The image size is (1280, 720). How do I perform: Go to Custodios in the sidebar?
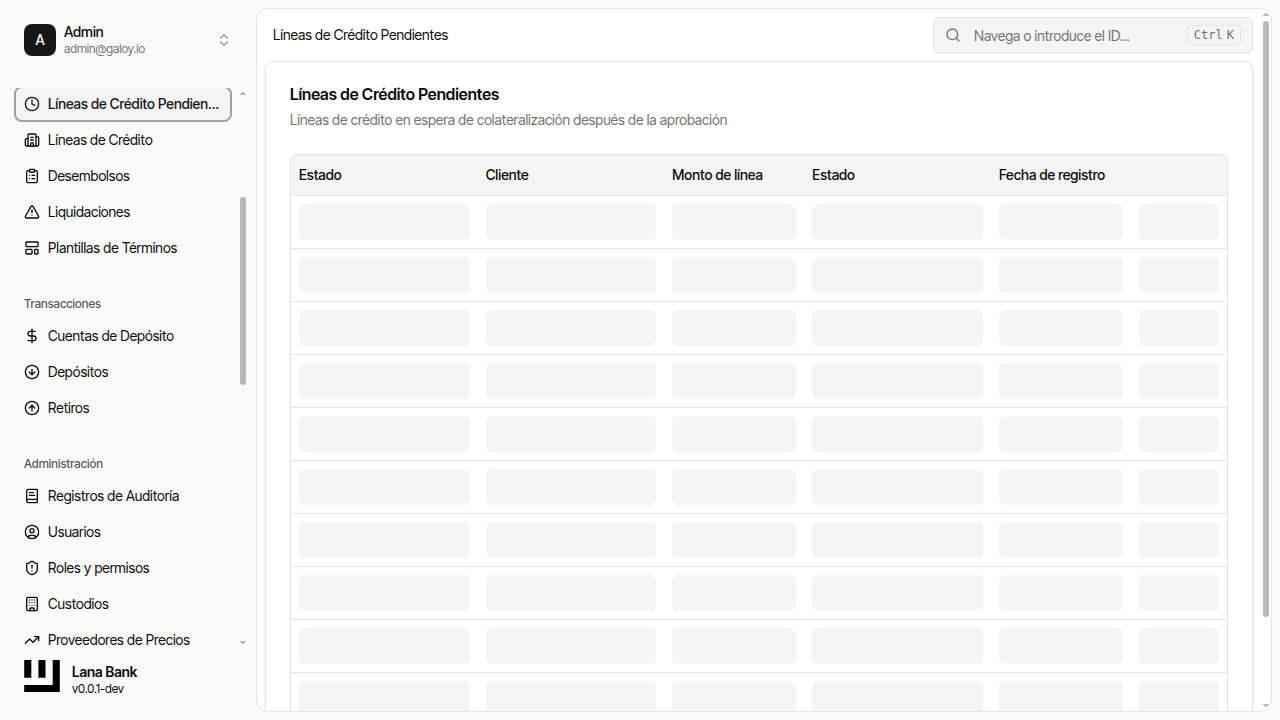click(x=78, y=604)
